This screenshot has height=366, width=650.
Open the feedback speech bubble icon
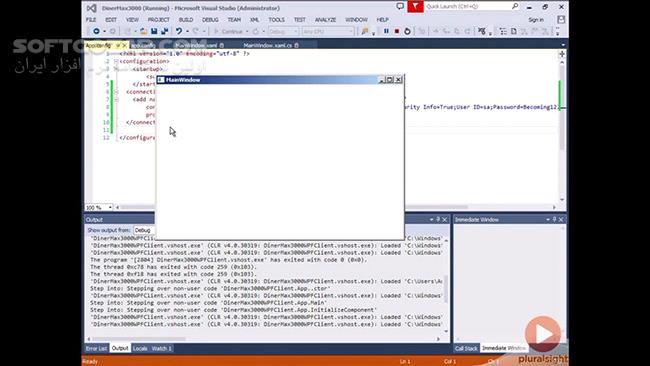(x=400, y=6)
